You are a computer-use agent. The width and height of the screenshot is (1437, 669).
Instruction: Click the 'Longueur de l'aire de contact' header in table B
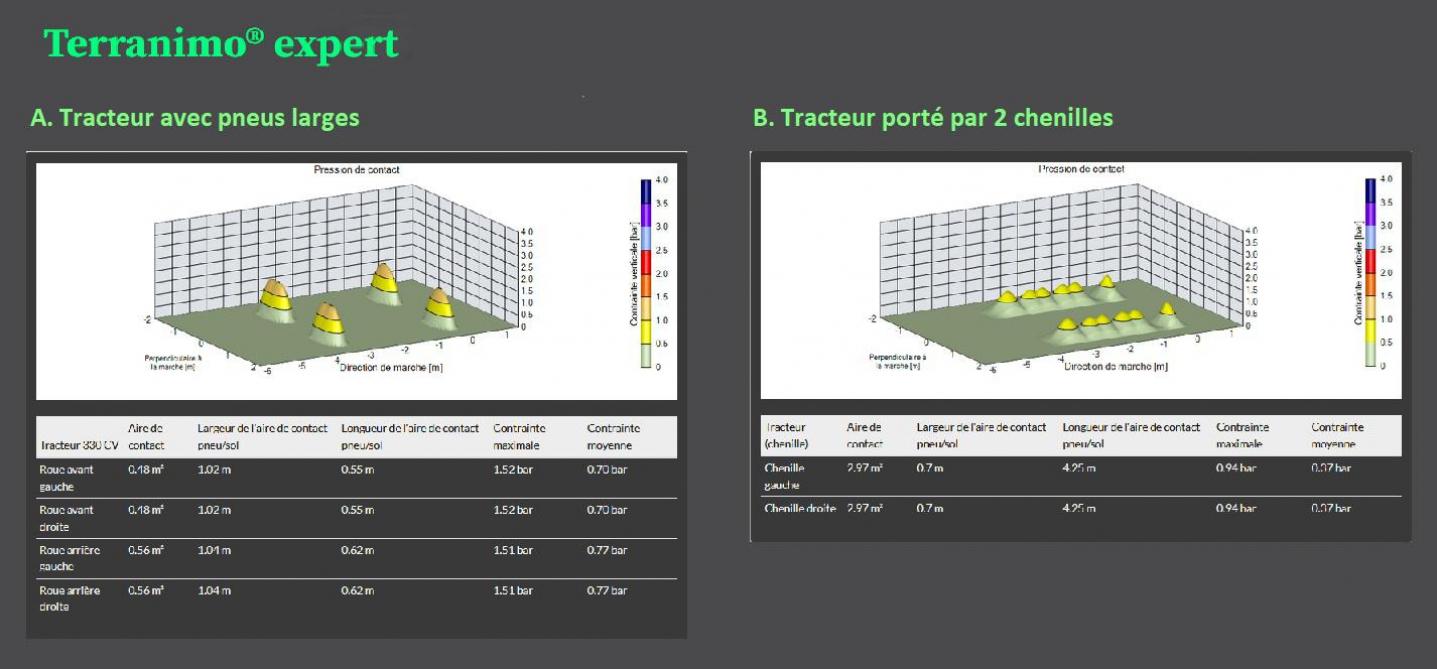point(1131,435)
